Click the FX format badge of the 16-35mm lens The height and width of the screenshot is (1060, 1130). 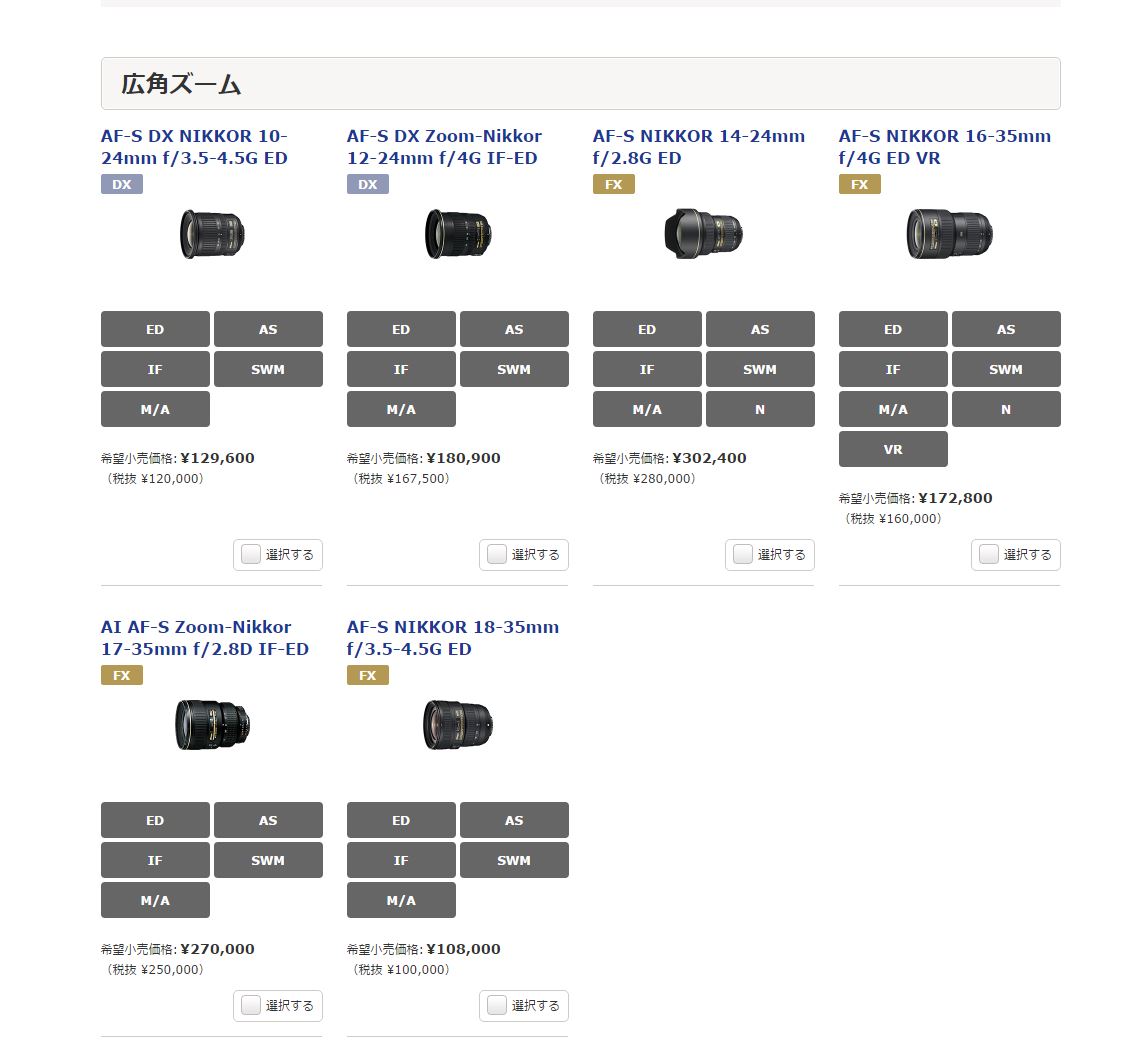tap(860, 184)
